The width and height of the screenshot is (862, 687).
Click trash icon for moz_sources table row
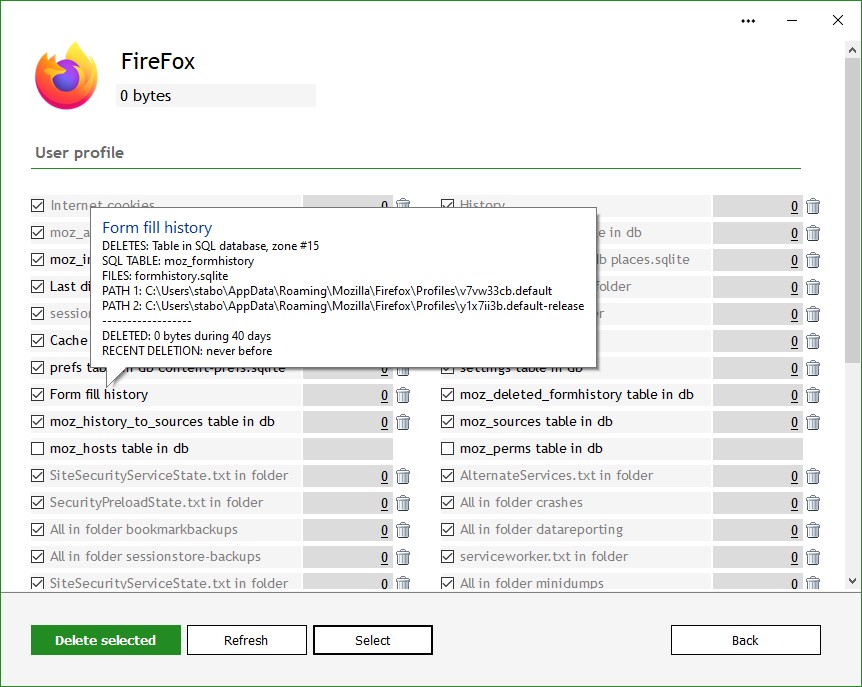click(813, 422)
